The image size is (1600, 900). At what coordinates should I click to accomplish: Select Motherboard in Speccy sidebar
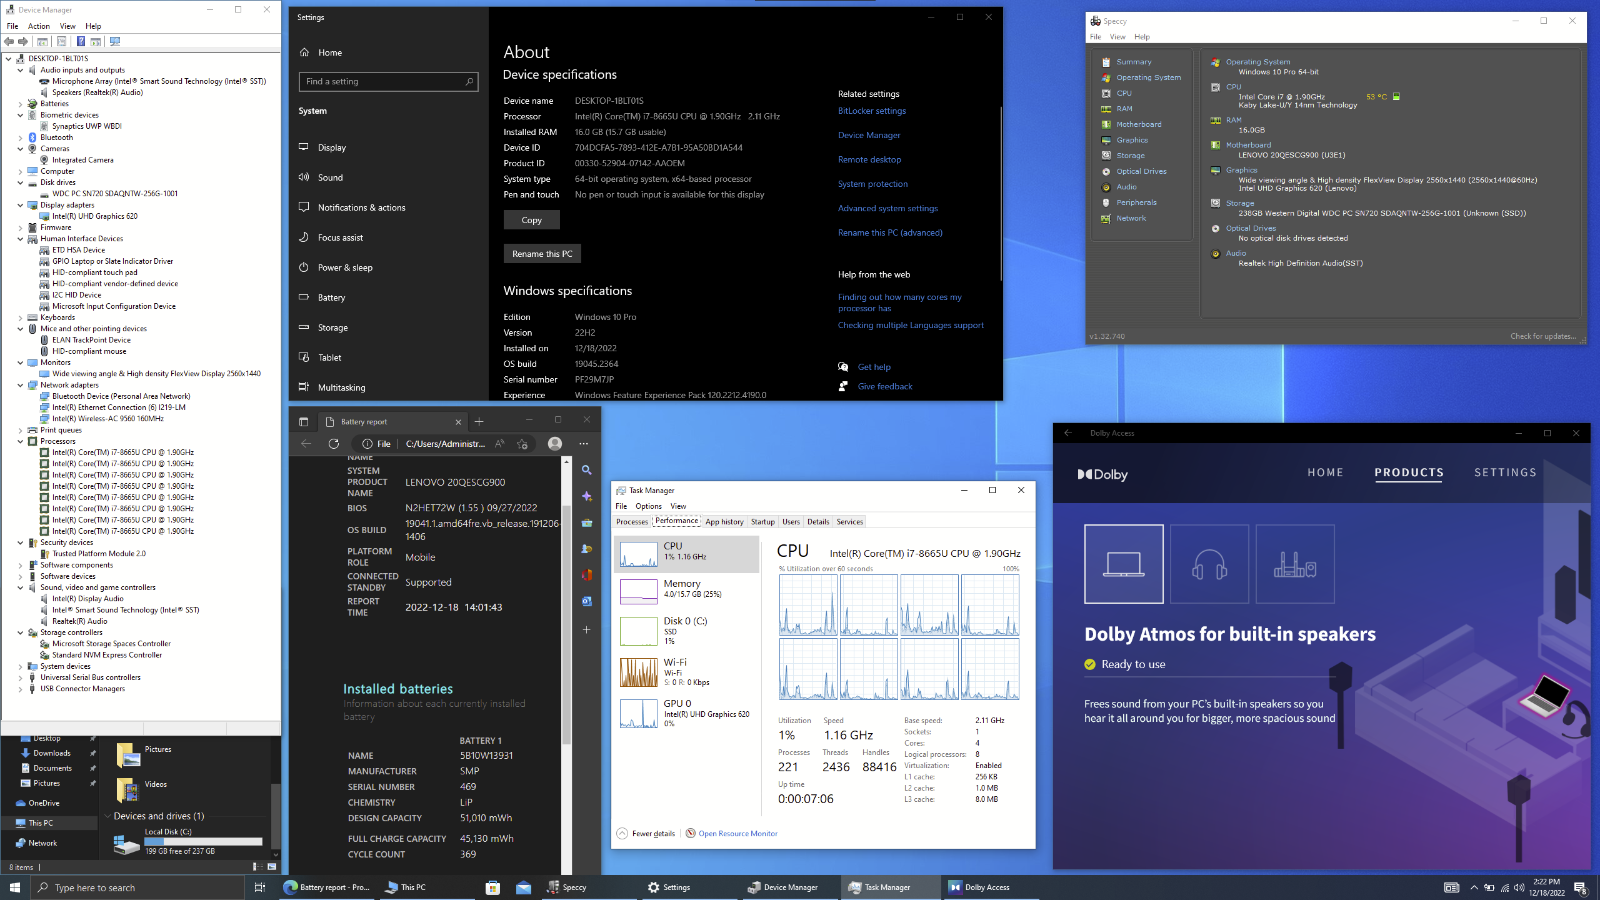pyautogui.click(x=1138, y=125)
